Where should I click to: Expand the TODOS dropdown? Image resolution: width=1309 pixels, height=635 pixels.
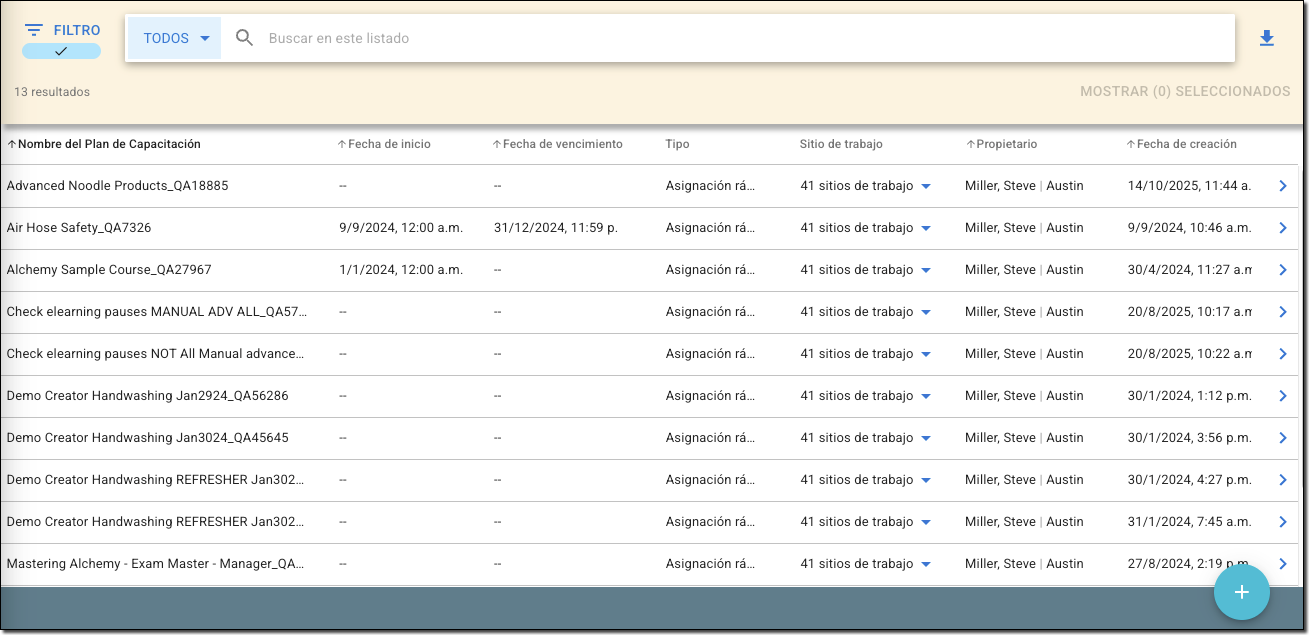coord(175,38)
